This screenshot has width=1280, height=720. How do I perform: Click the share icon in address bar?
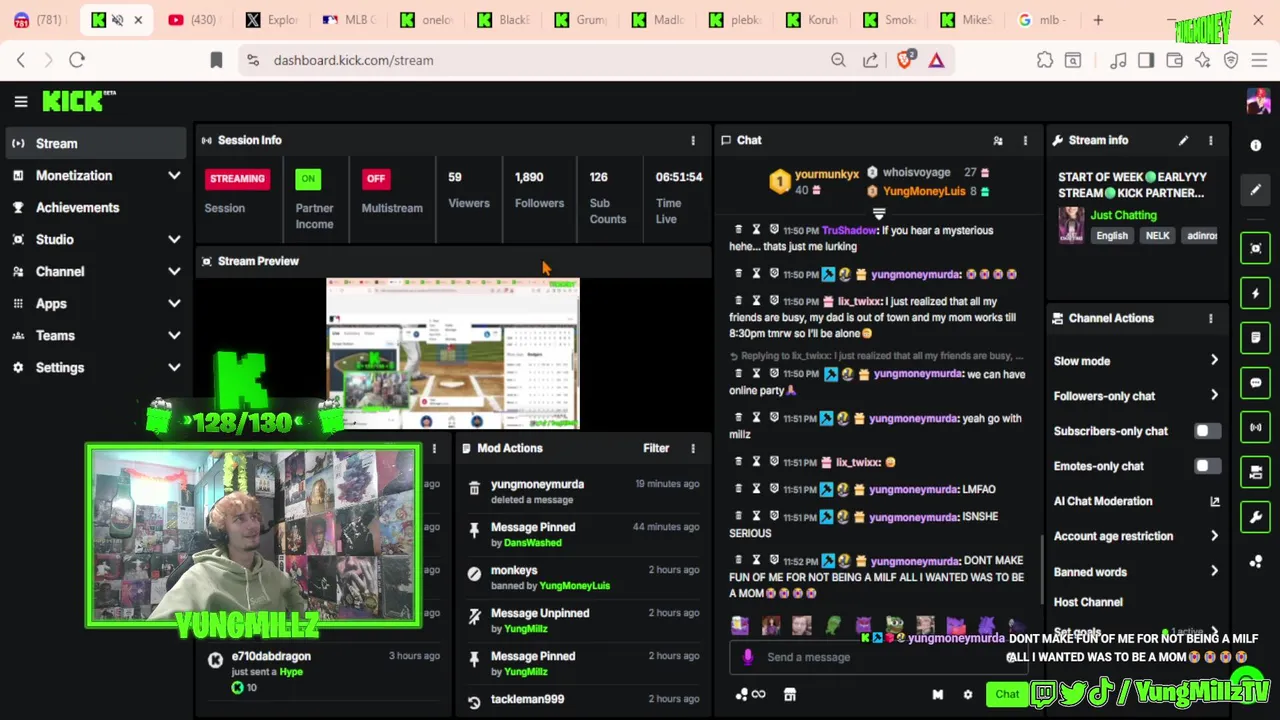pos(871,60)
